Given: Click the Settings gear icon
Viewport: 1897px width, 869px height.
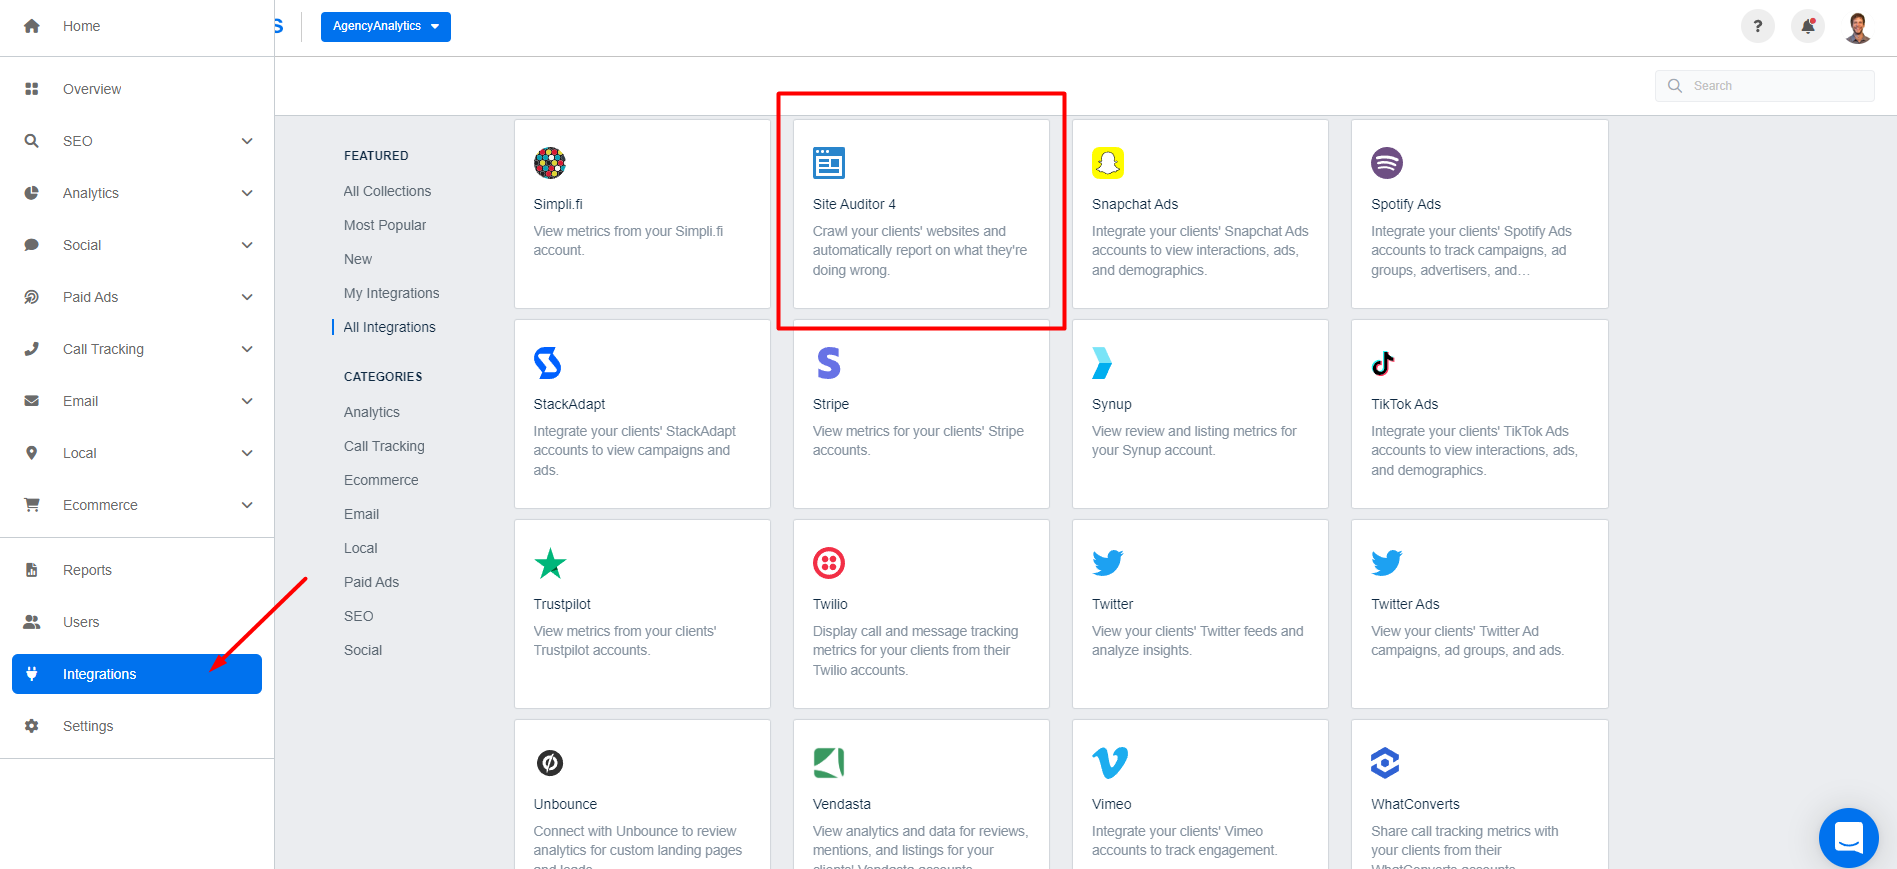Looking at the screenshot, I should (32, 726).
